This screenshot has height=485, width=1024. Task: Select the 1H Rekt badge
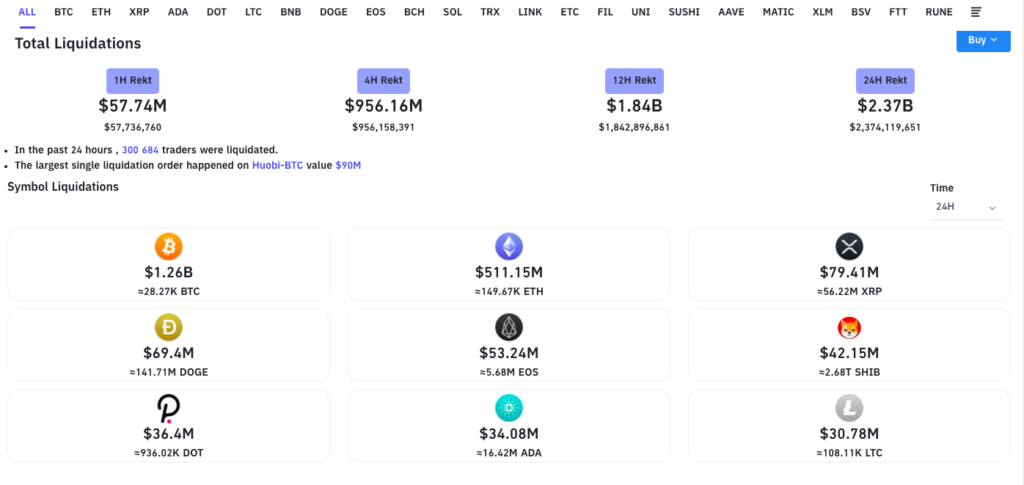coord(132,80)
